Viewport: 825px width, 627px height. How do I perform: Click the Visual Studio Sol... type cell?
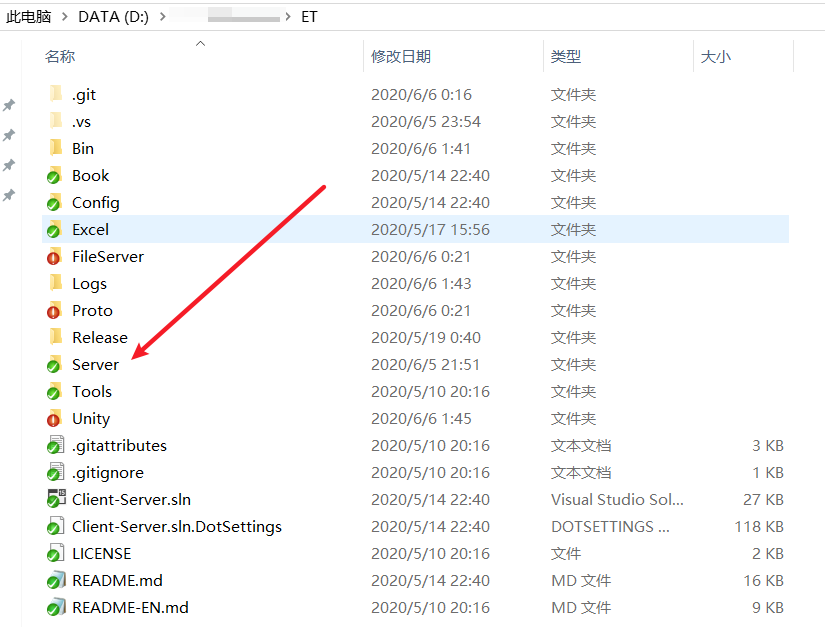pyautogui.click(x=617, y=499)
